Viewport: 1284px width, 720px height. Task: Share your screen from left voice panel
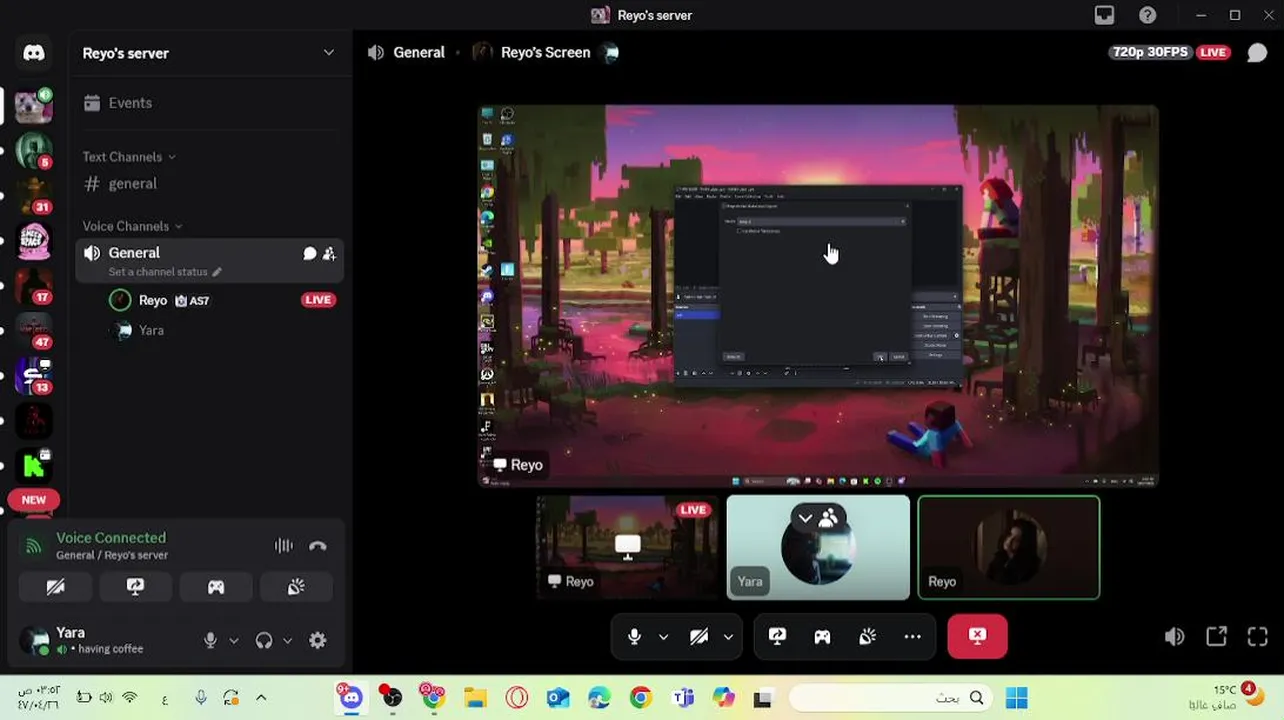pos(136,587)
